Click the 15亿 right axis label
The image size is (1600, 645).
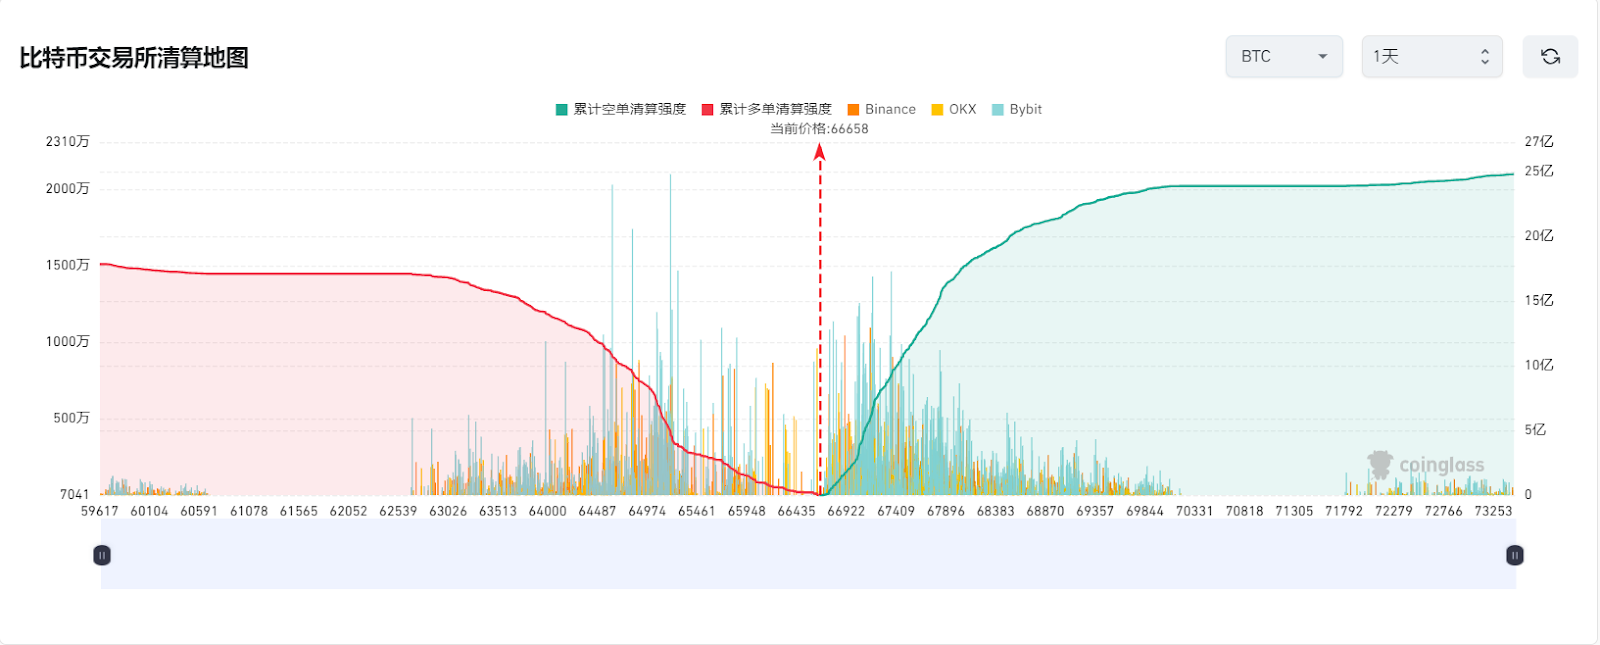pos(1539,300)
